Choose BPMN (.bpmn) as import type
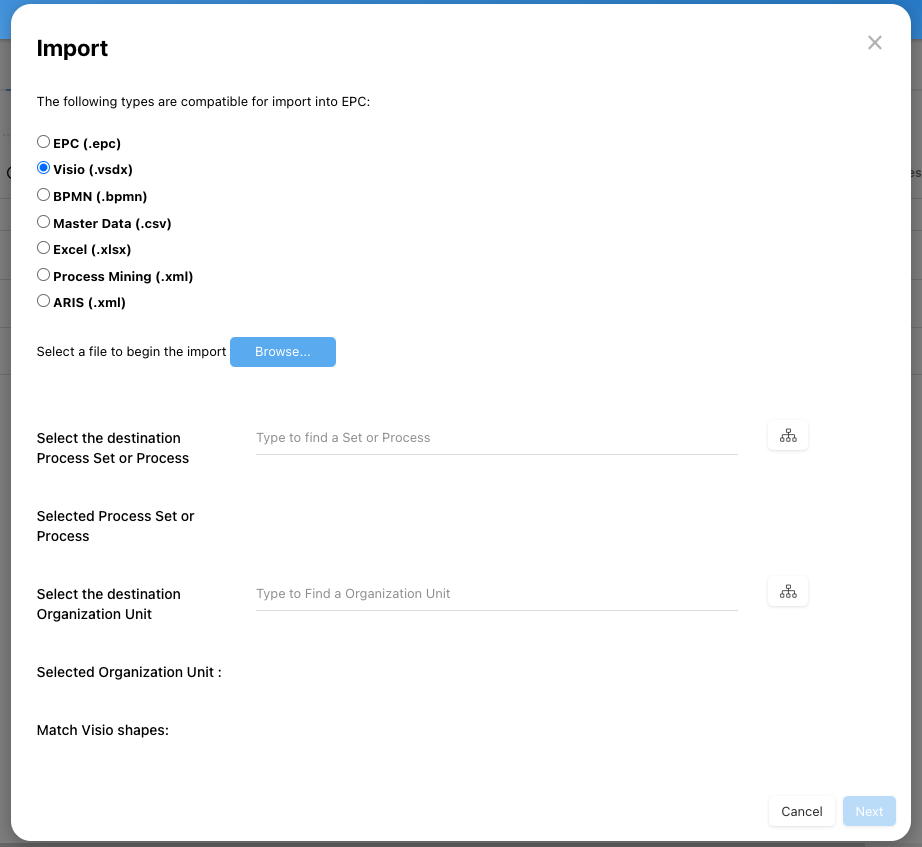The height and width of the screenshot is (847, 922). click(43, 195)
